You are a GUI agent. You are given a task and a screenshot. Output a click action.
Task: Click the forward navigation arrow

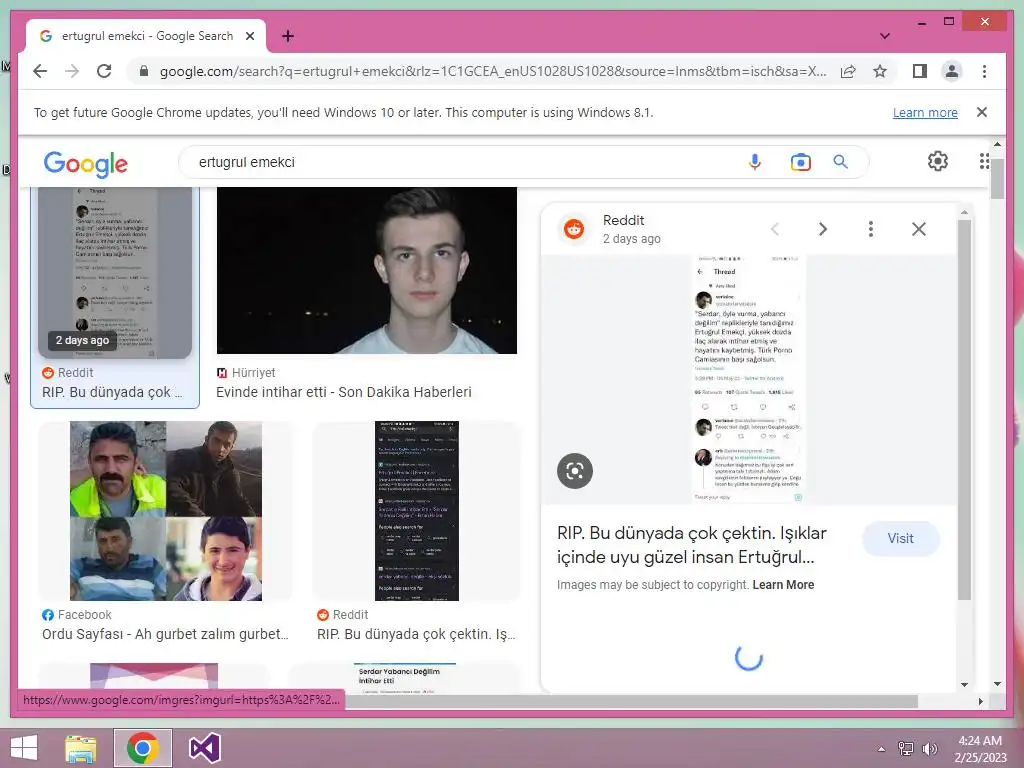[72, 71]
